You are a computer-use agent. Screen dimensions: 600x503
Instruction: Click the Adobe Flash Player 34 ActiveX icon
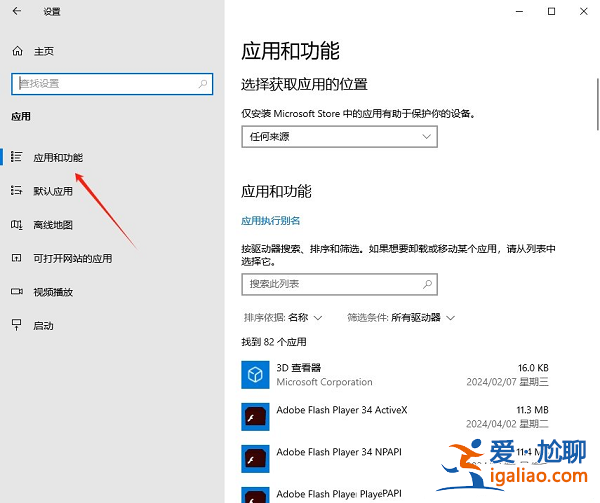click(255, 417)
